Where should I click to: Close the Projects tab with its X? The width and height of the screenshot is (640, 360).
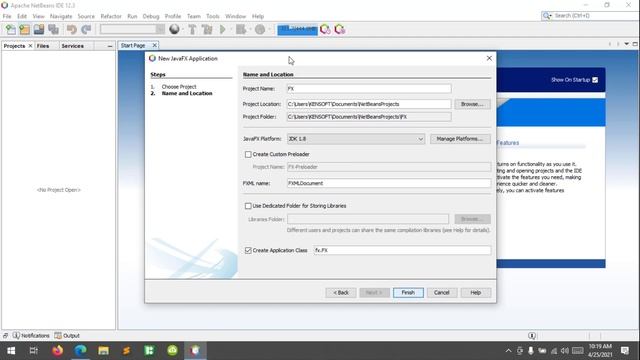30,46
